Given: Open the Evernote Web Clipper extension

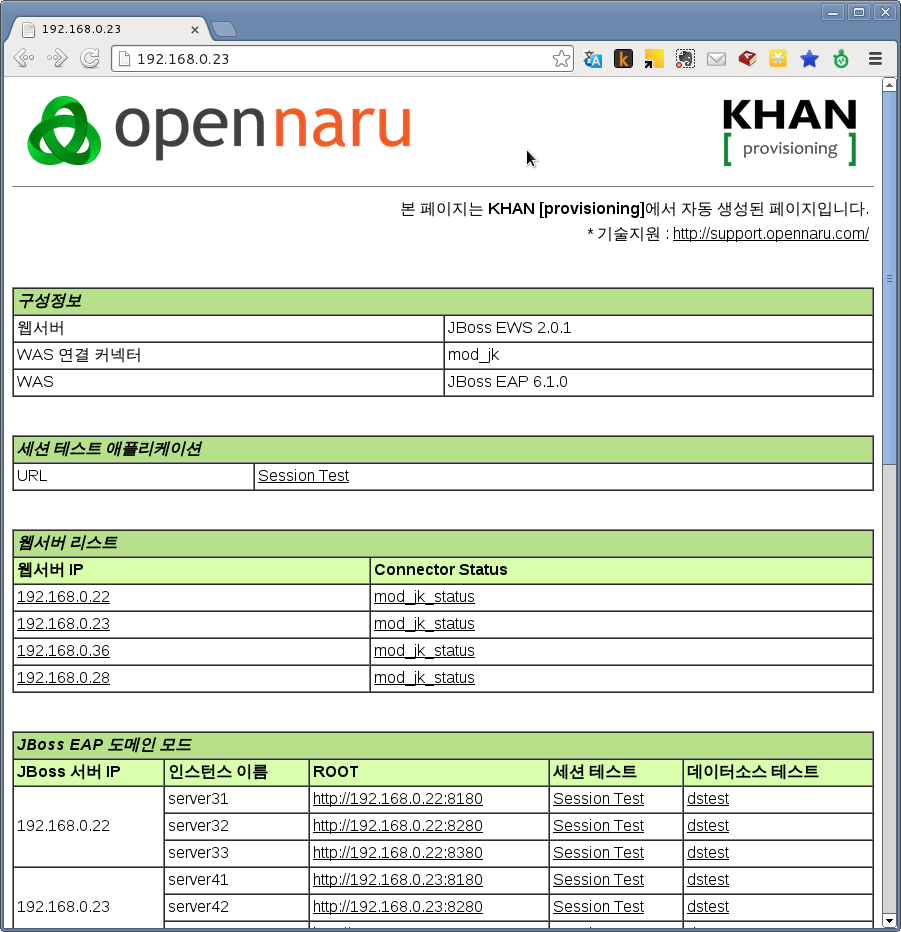Looking at the screenshot, I should [x=685, y=59].
